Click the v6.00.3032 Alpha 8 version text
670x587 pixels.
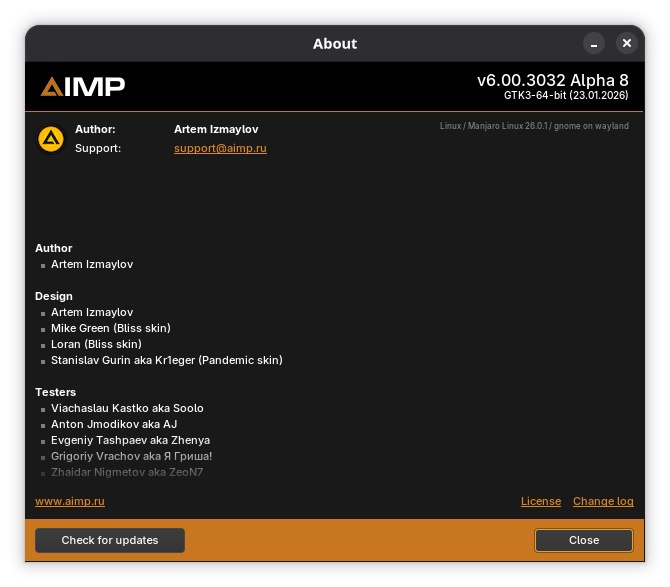click(552, 80)
